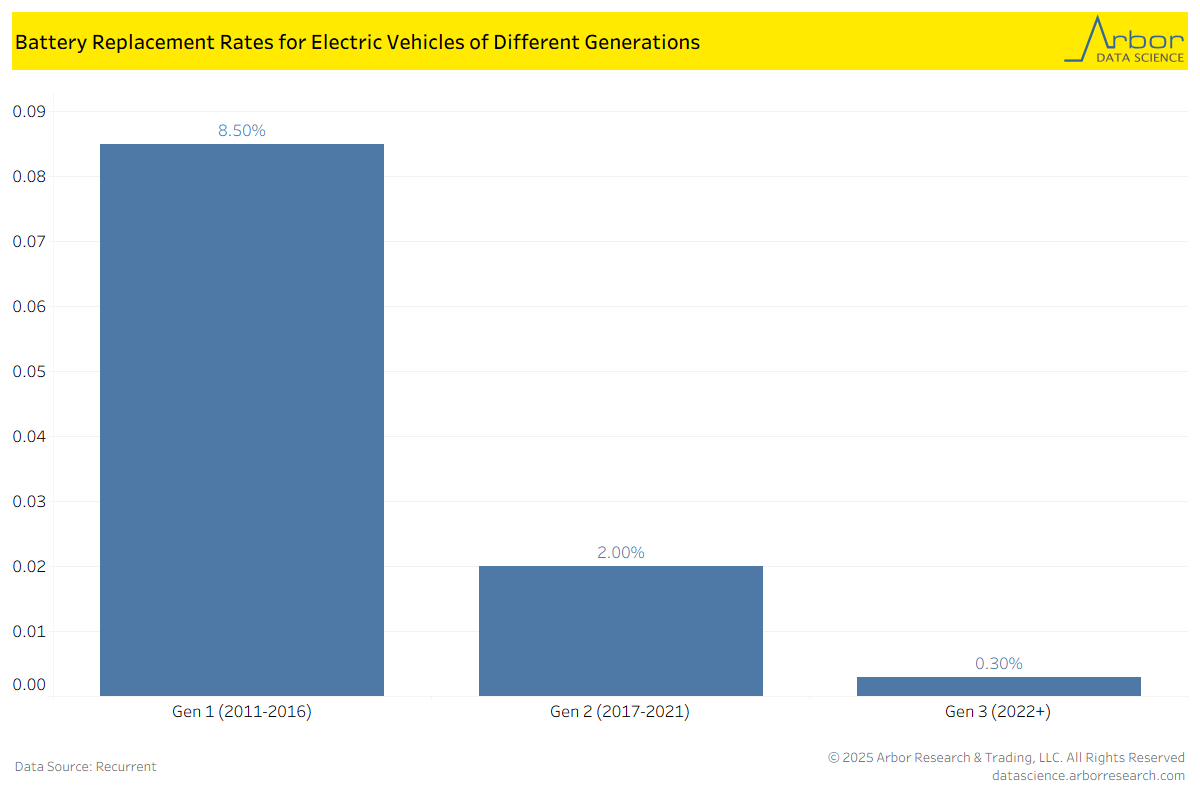This screenshot has height=800, width=1200.
Task: Click the 0.09 y-axis tick label
Action: click(29, 111)
